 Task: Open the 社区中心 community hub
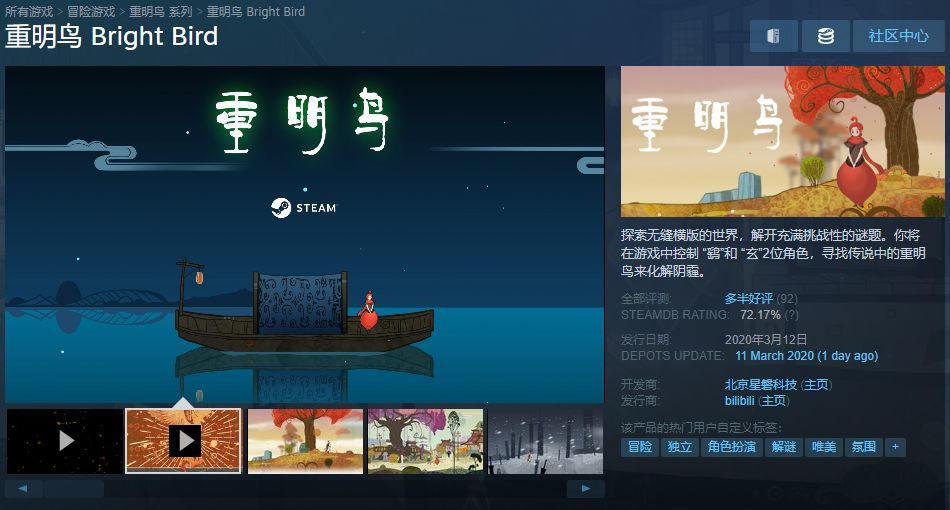[899, 36]
